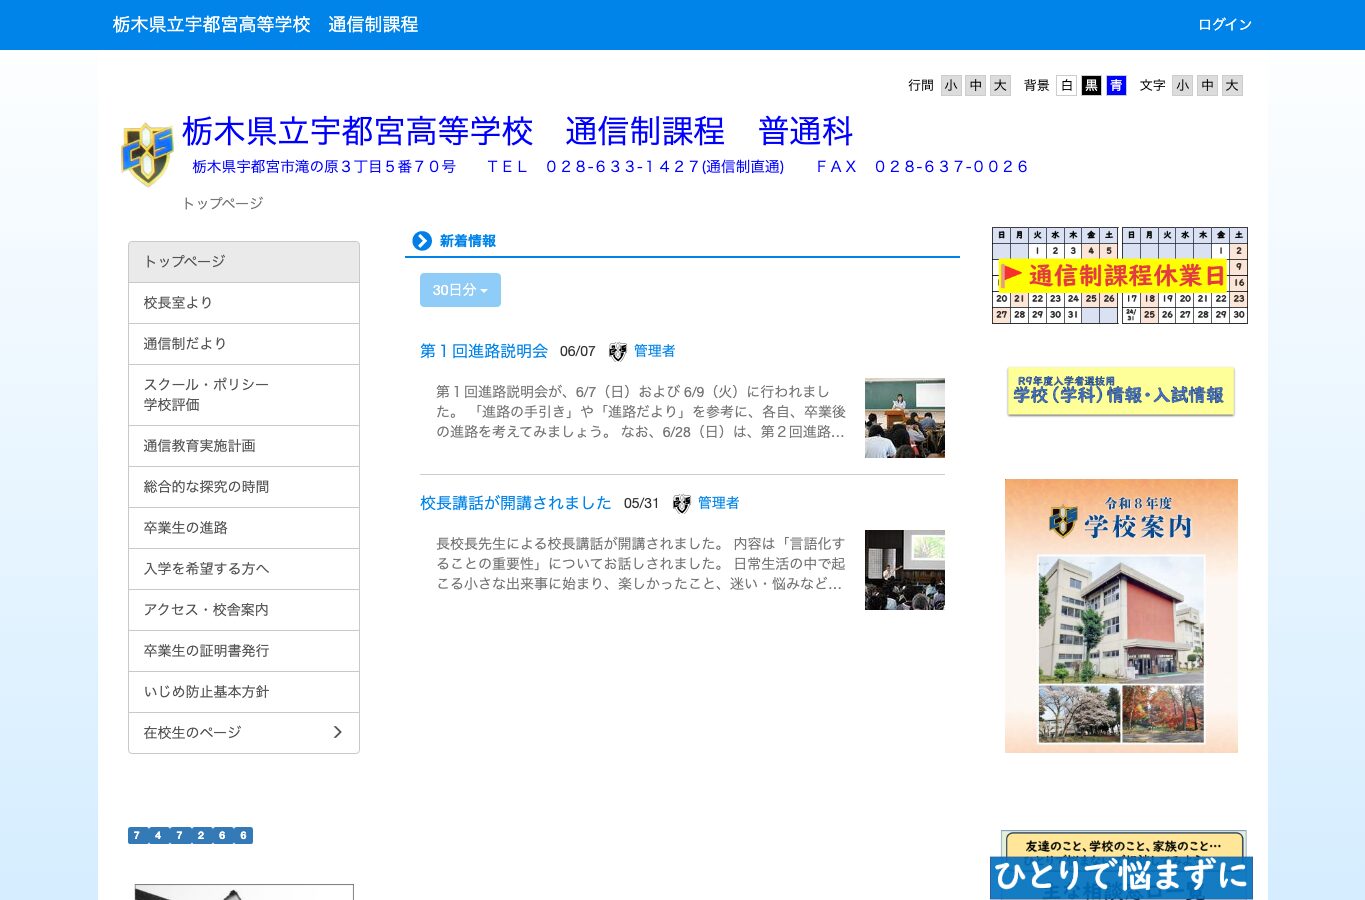
Task: Open トップページ sidebar menu item
Action: point(244,262)
